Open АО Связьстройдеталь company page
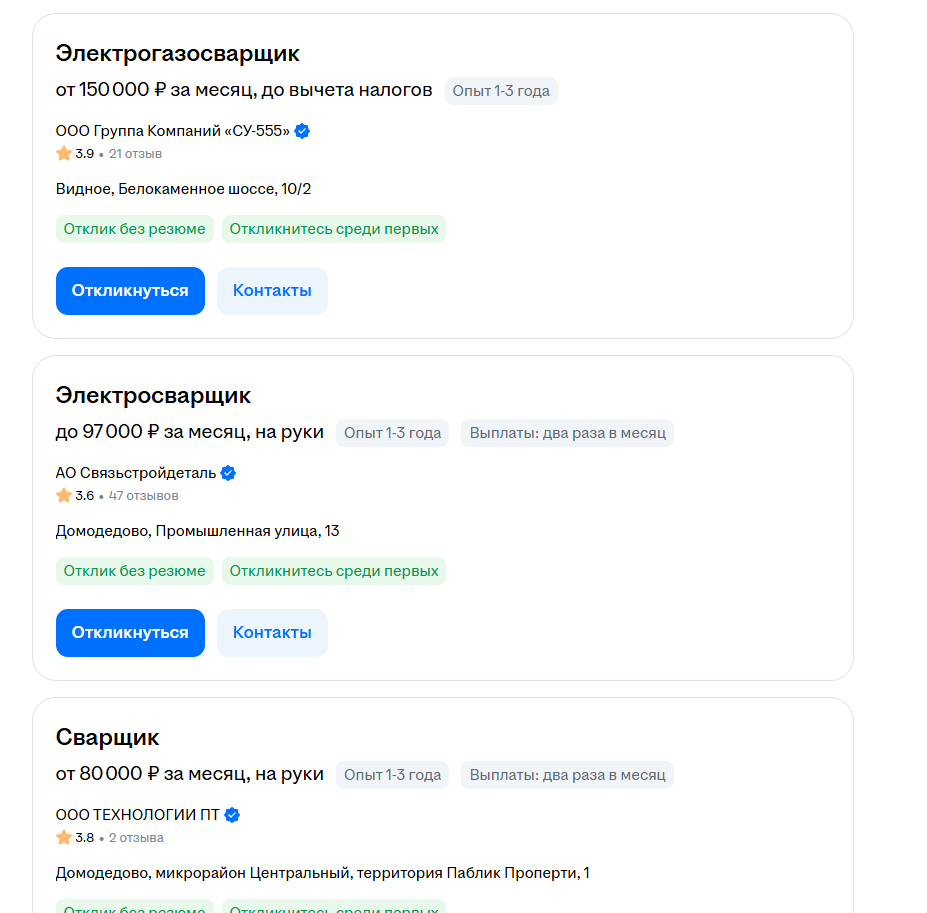Screen dimensions: 927x913 tap(135, 473)
